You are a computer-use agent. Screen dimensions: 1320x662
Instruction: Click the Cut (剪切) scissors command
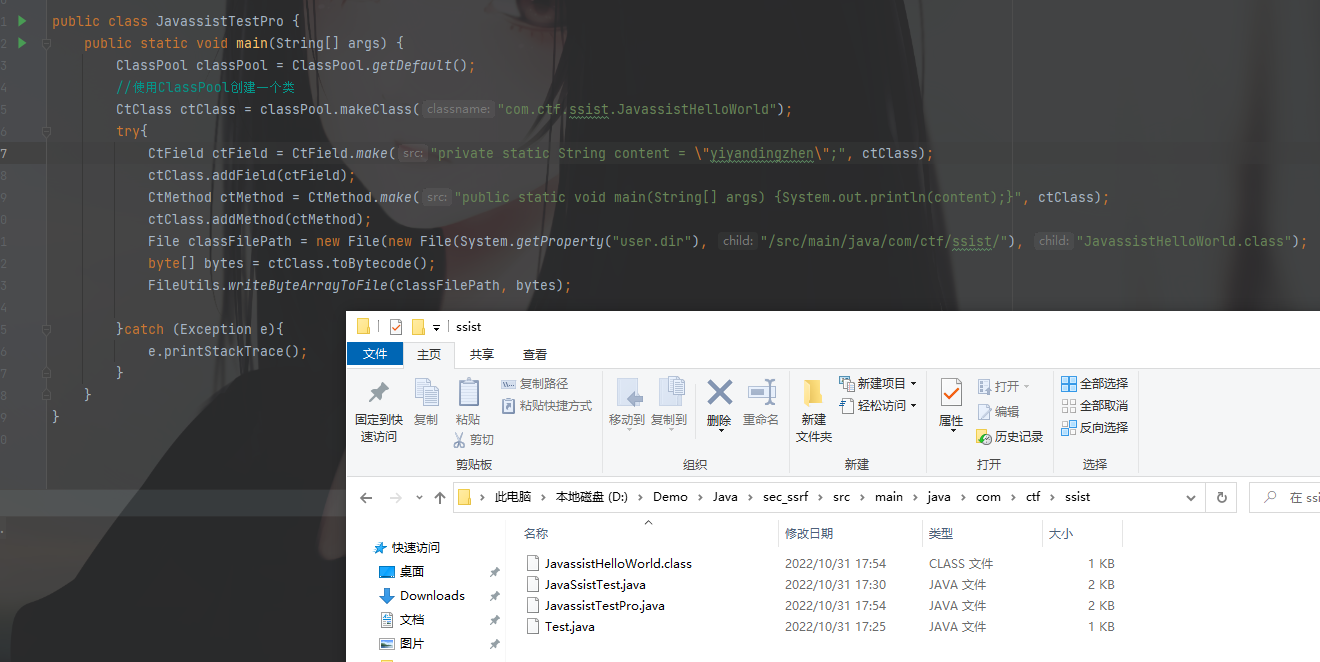click(473, 440)
